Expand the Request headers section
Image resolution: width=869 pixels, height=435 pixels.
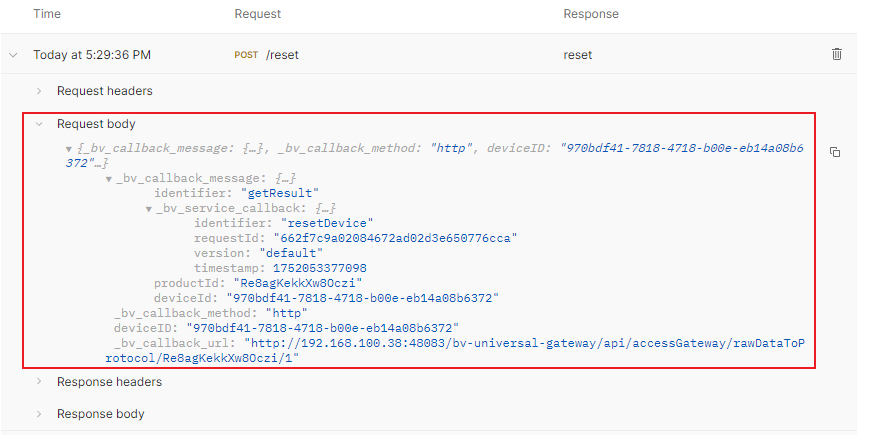tap(39, 91)
